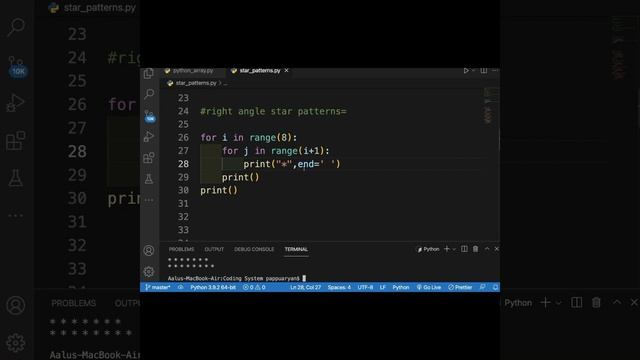
Task: Click the comment '#right angle star patterns='
Action: (x=273, y=111)
